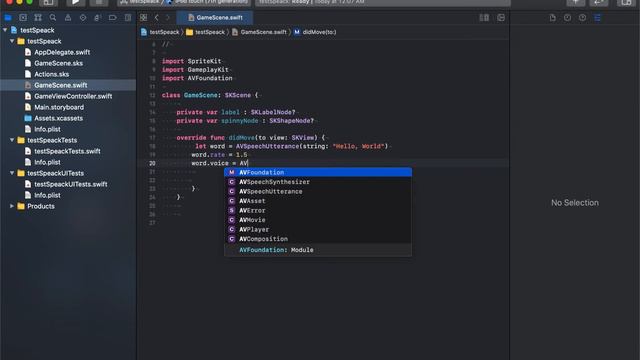Collapse the testSpeackUITests group
Viewport: 640px width, 360px height.
pyautogui.click(x=12, y=173)
